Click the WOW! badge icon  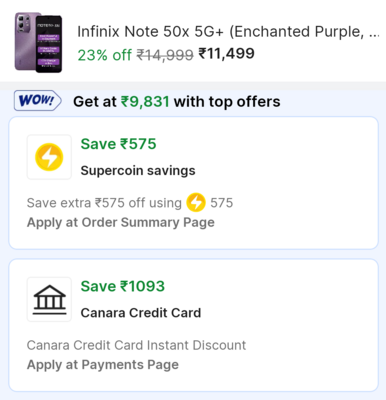click(38, 100)
